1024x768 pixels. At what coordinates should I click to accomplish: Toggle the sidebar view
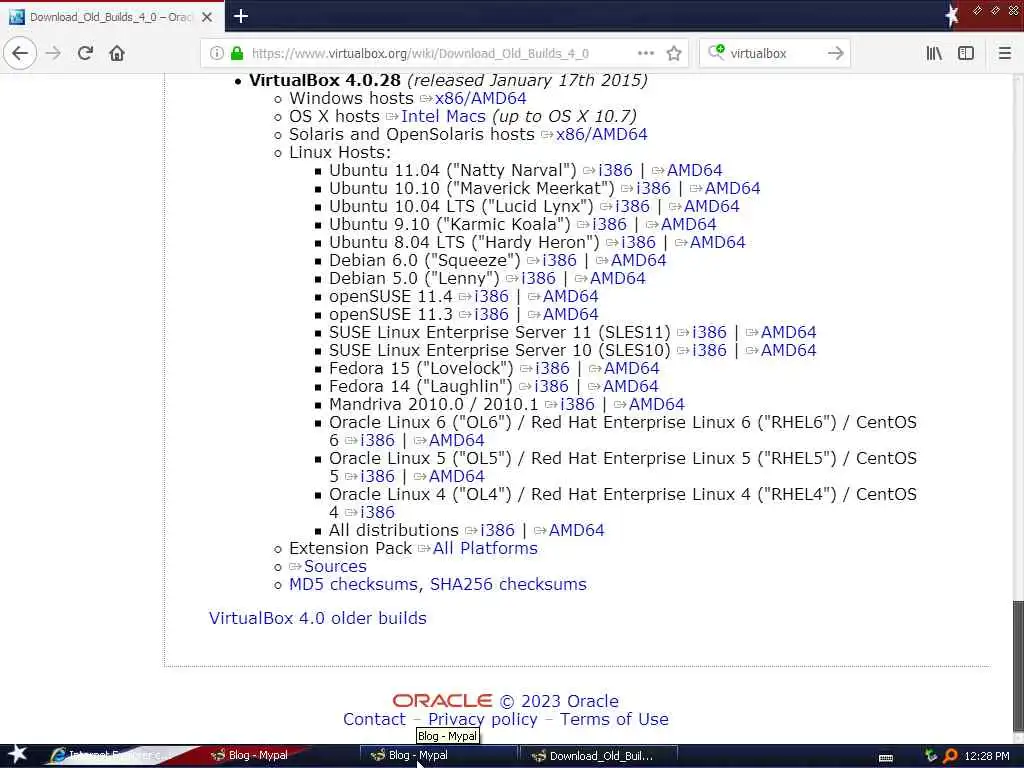tap(966, 53)
